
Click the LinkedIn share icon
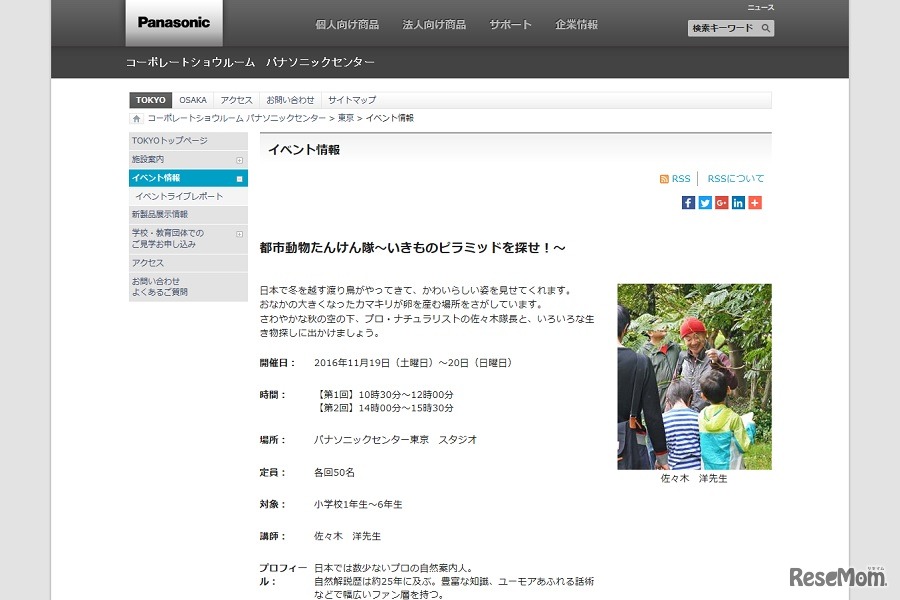(x=738, y=202)
